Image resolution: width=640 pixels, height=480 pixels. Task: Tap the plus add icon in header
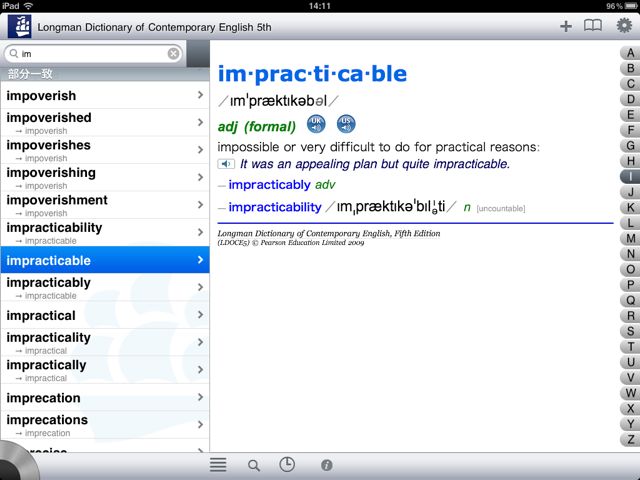click(x=566, y=27)
